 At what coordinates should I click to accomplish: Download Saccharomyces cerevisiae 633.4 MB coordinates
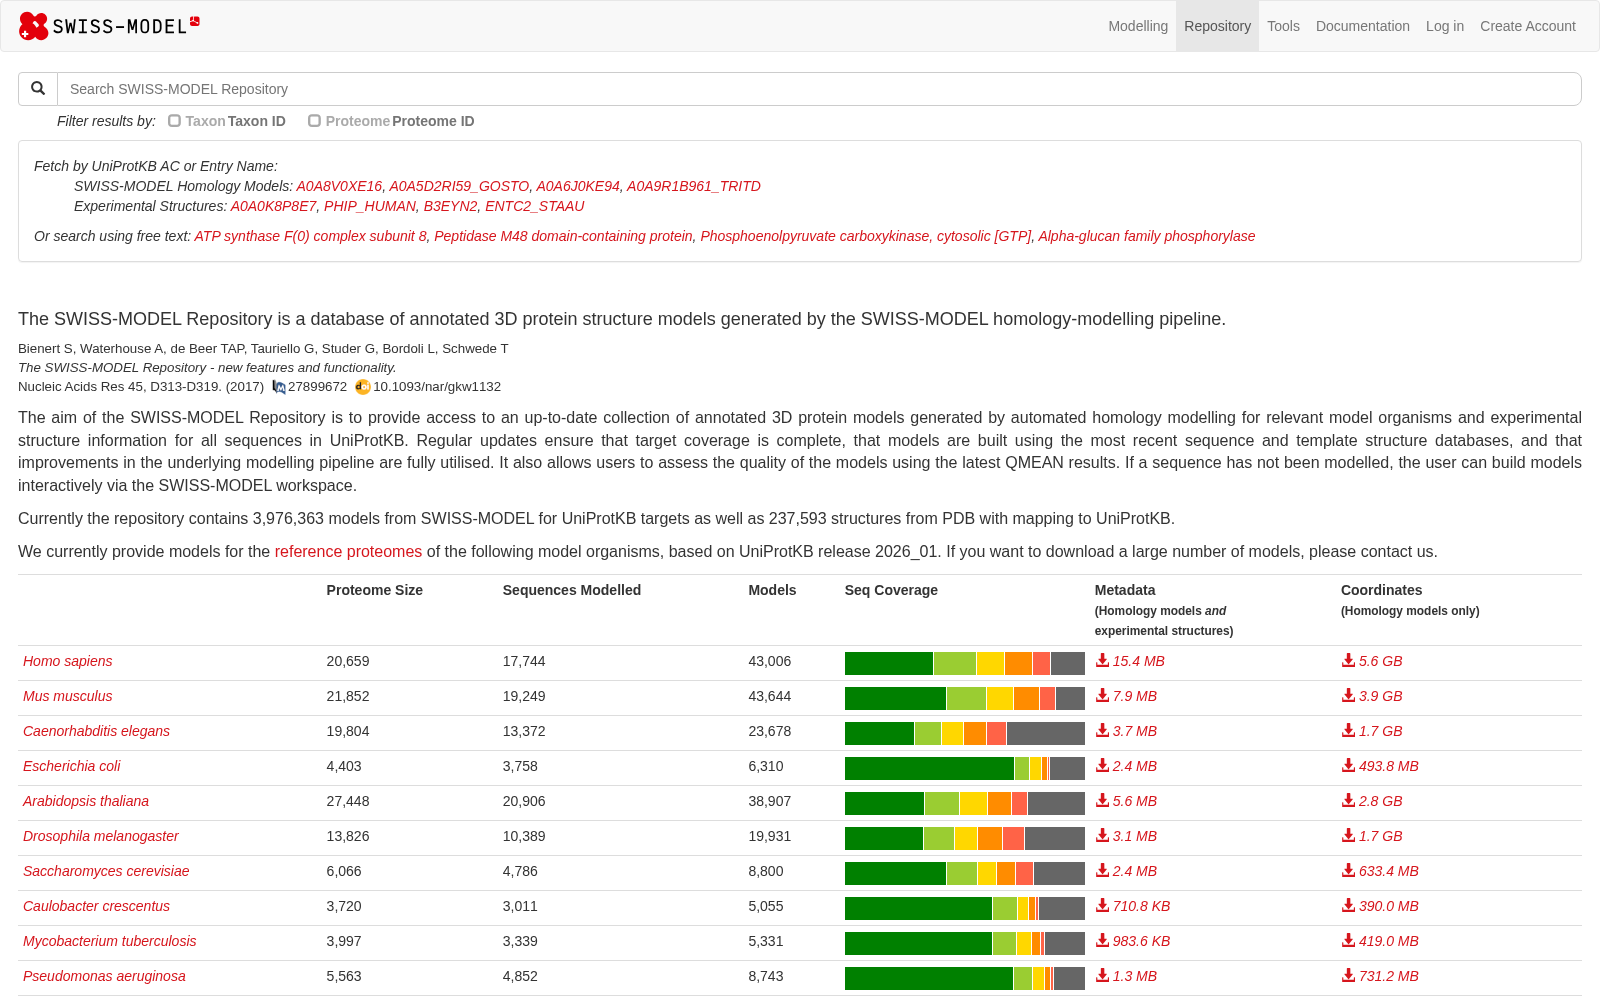tap(1380, 871)
